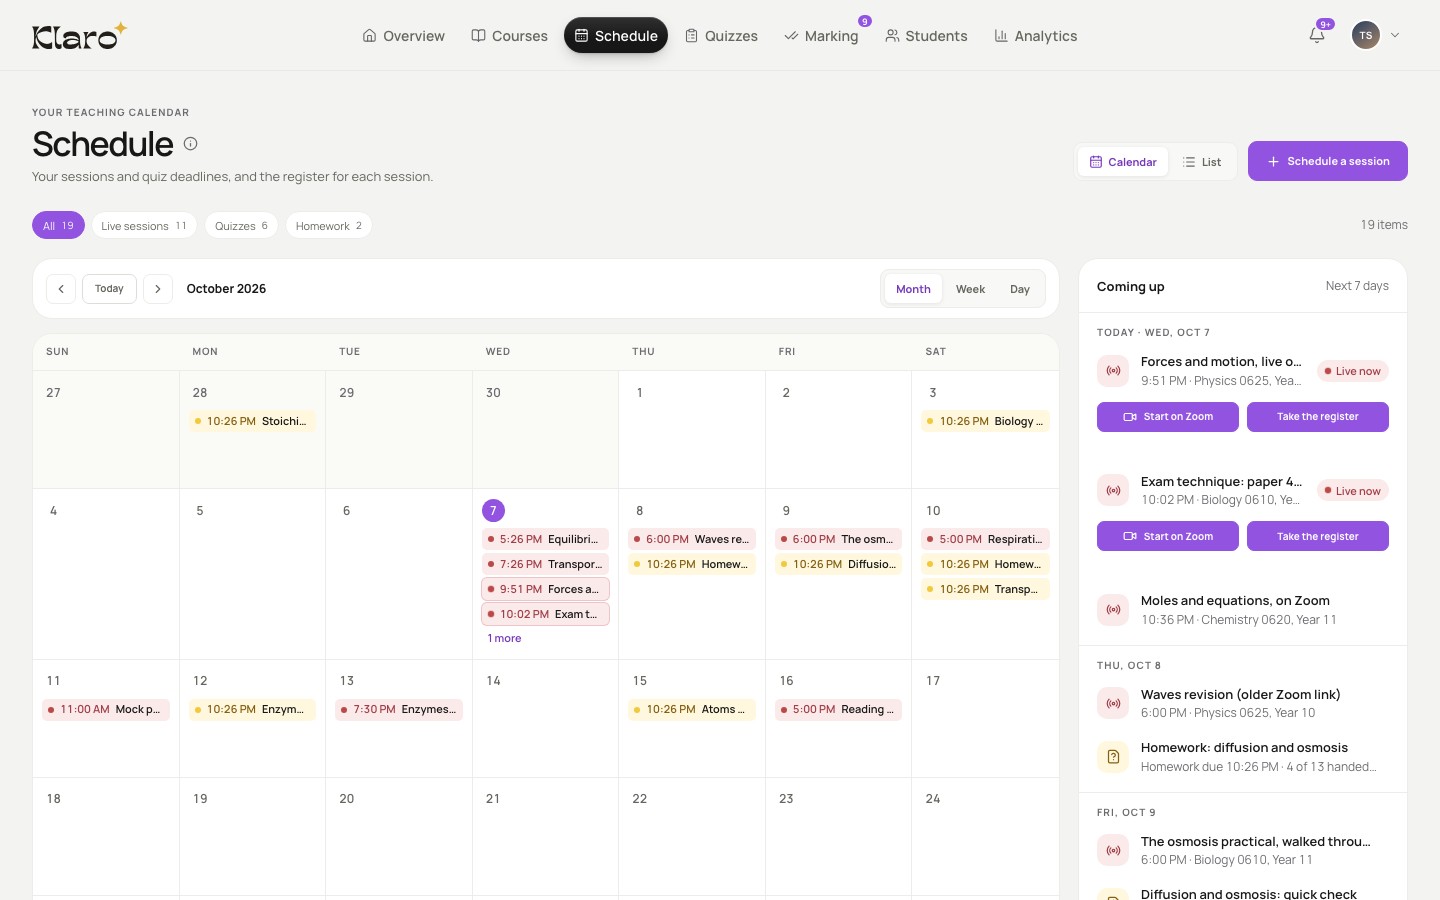Switch to List view

[x=1202, y=162]
